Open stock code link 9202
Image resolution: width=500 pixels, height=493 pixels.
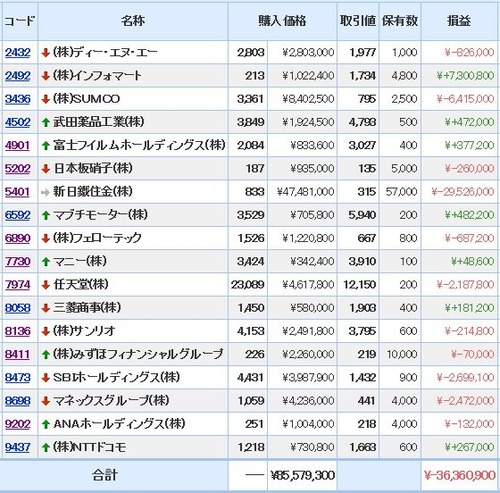pyautogui.click(x=17, y=424)
